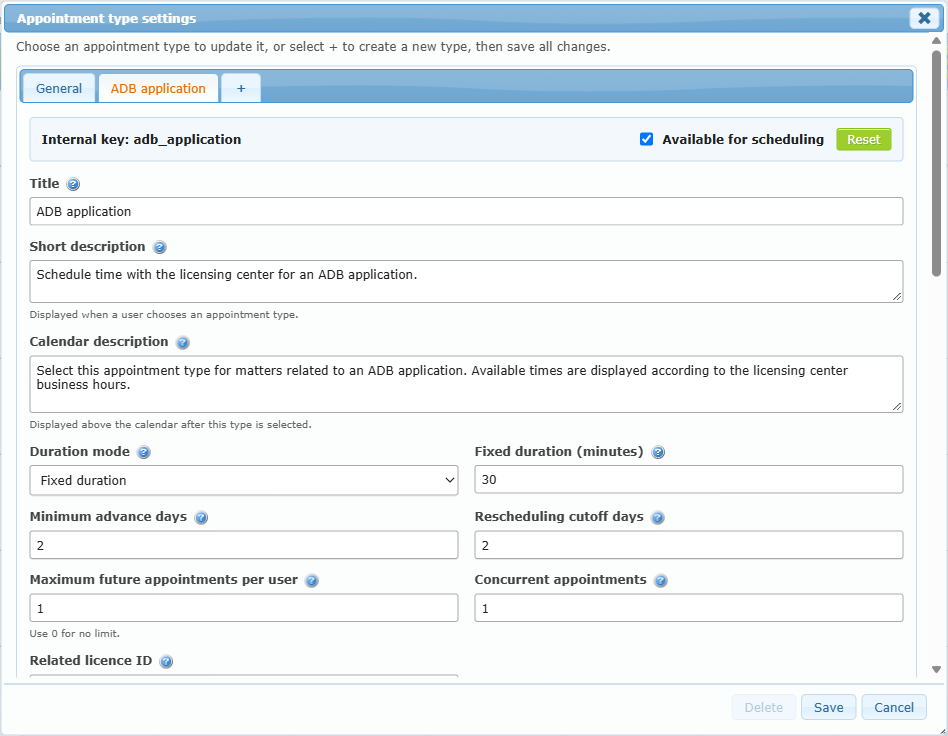948x736 pixels.
Task: Focus the Maximum future appointments per user field
Action: [x=244, y=608]
